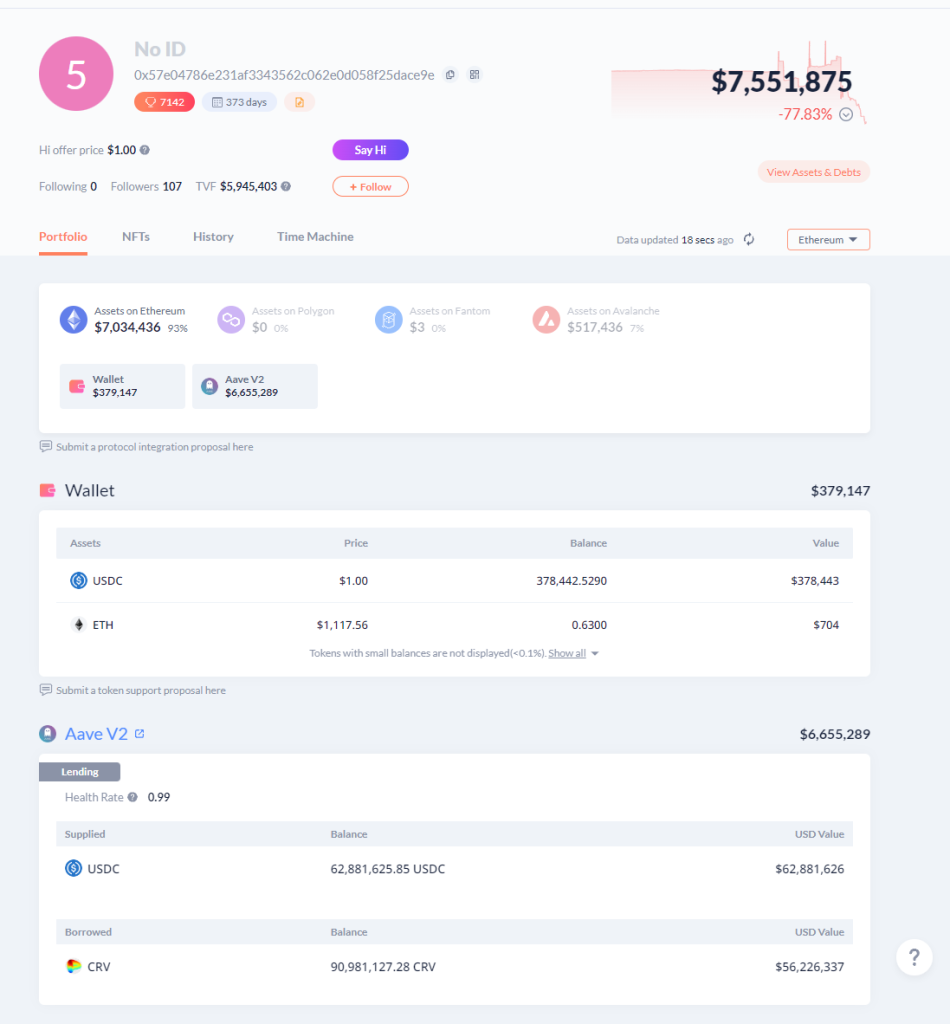Click the Say Hi button

click(370, 150)
